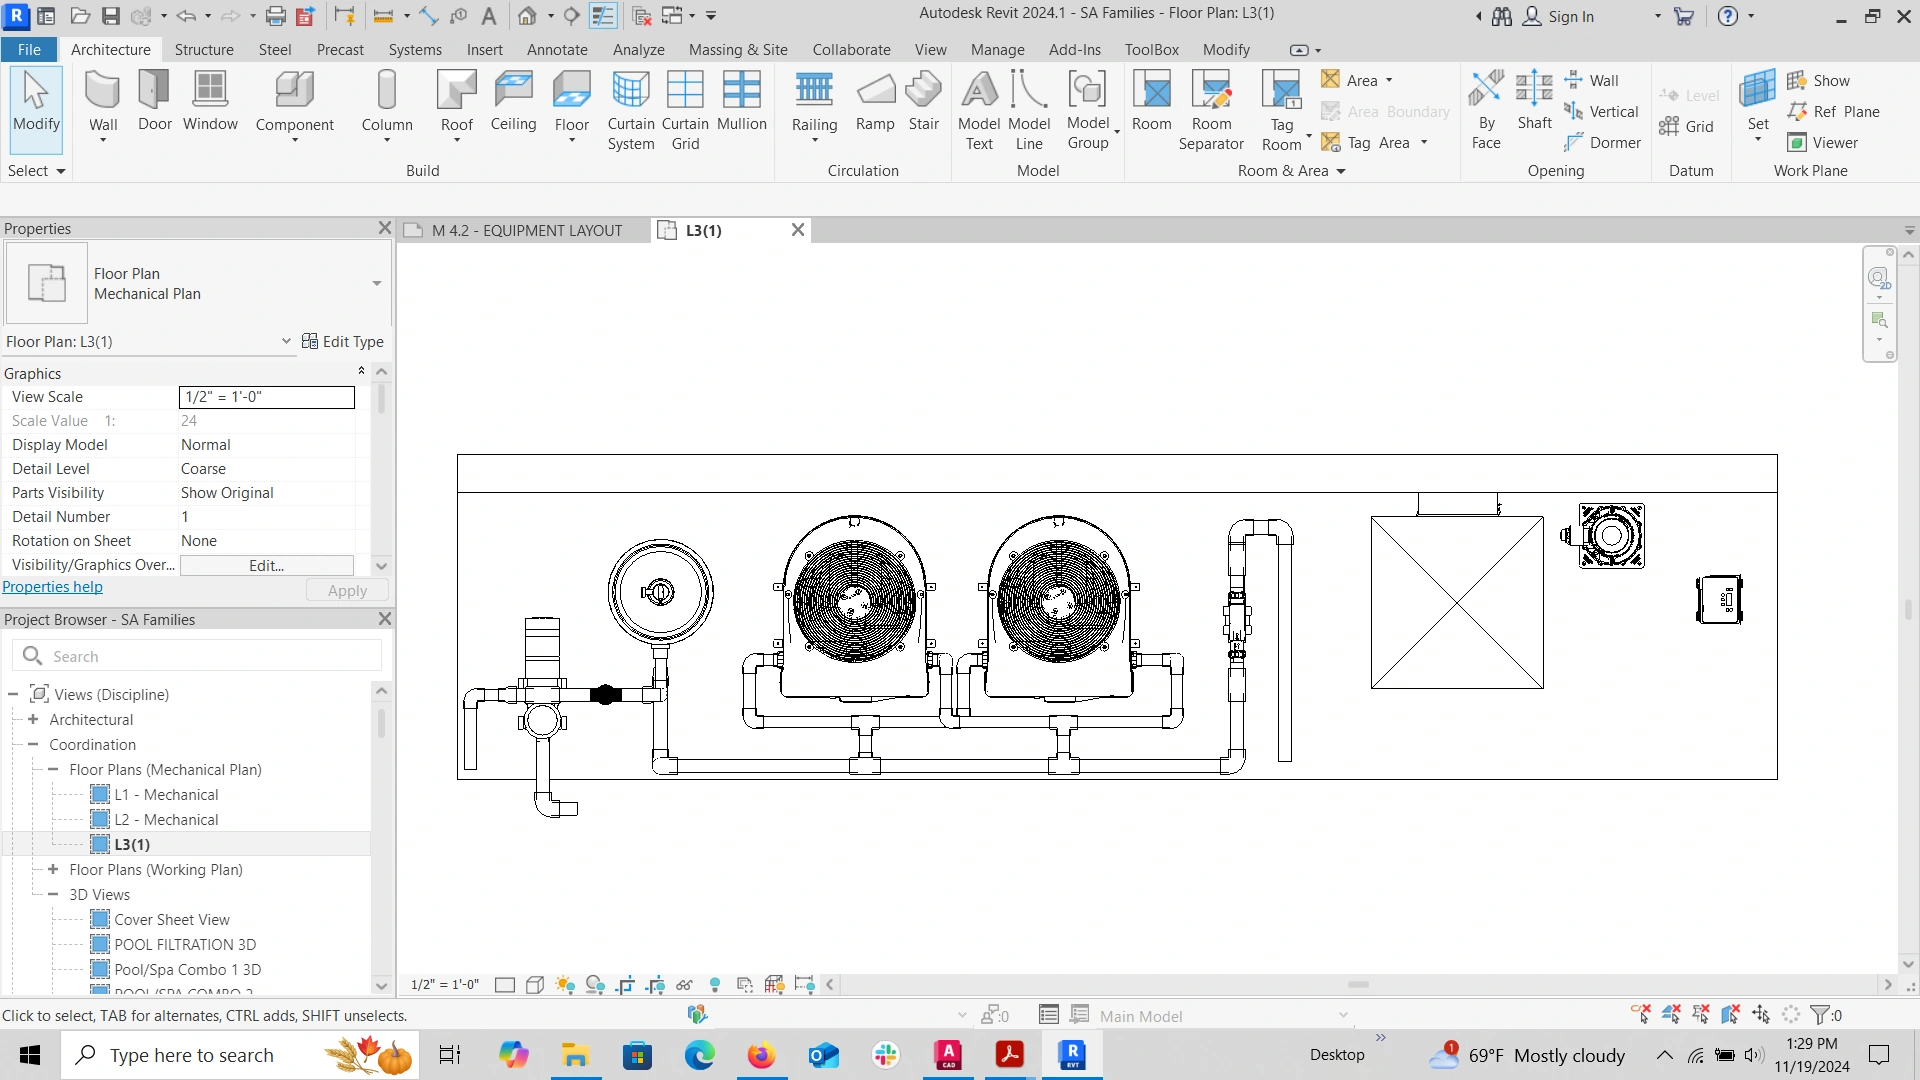Toggle select pinned elements in status bar
This screenshot has width=1920, height=1080.
point(1701,1015)
